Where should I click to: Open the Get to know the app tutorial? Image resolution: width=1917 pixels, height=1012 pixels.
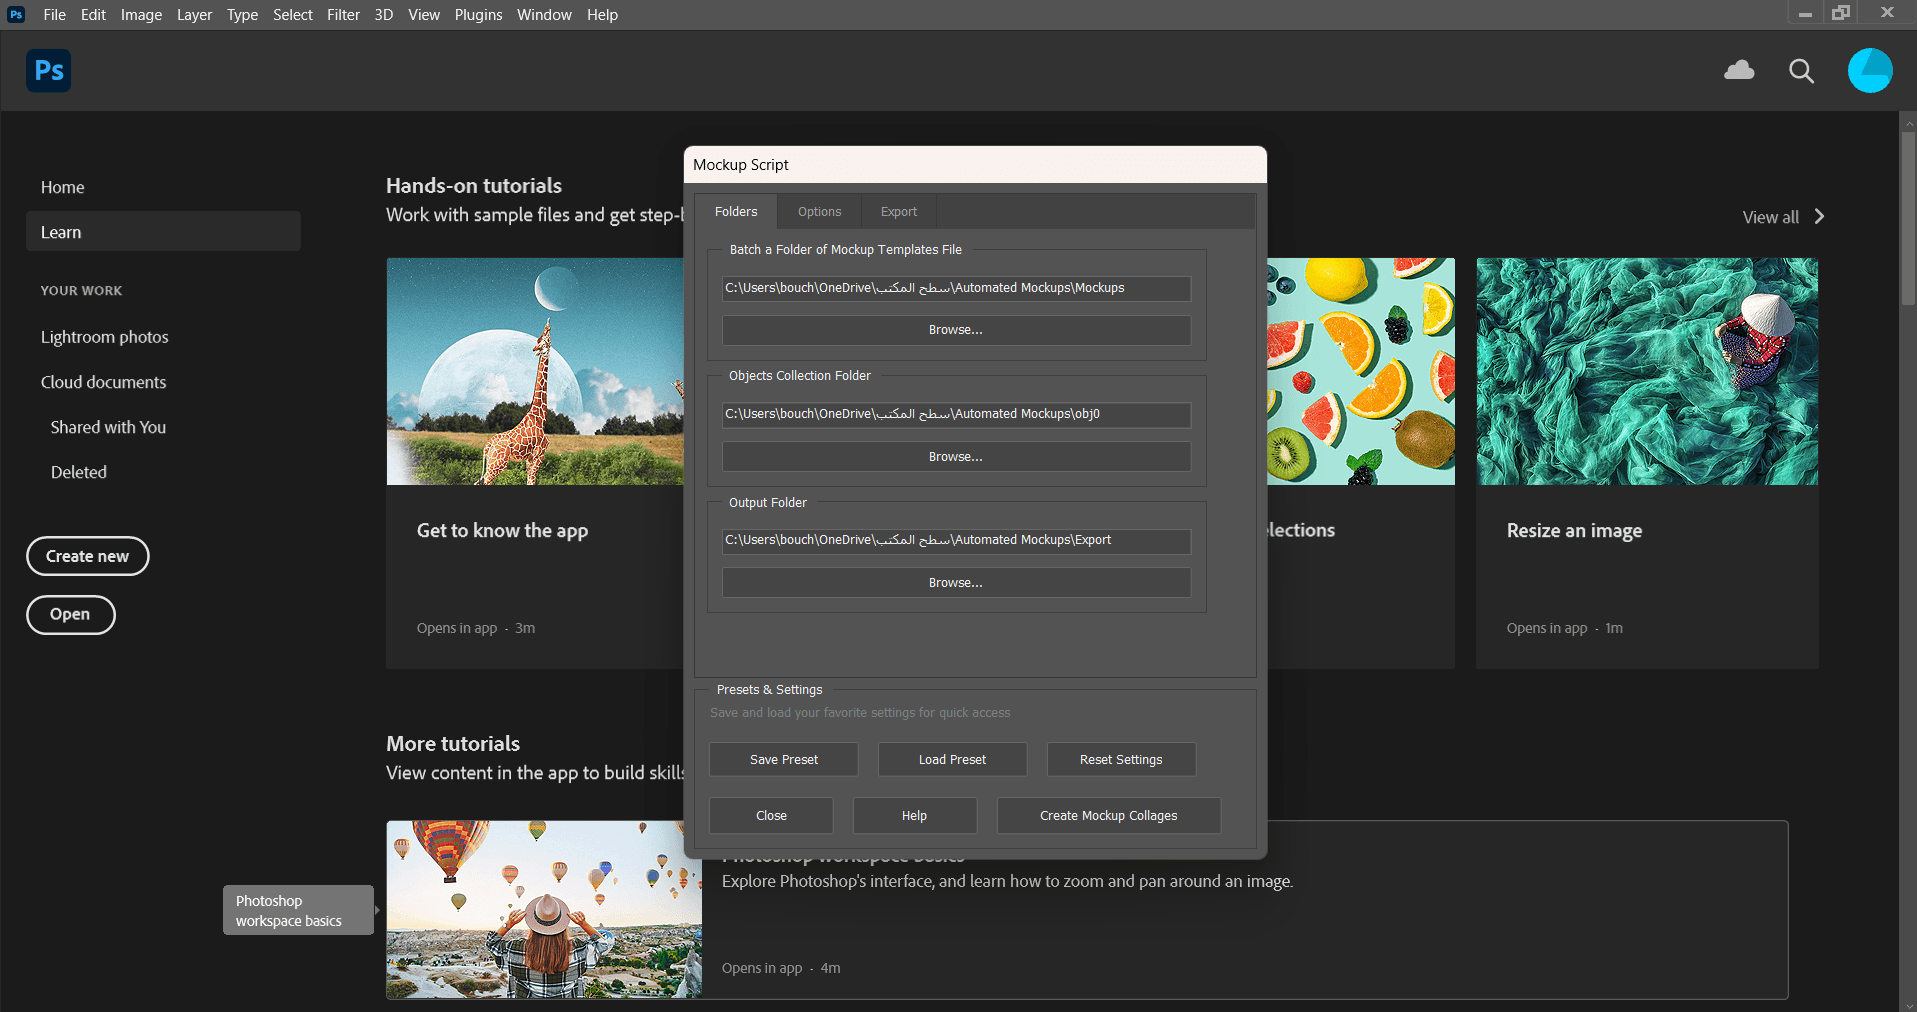click(502, 530)
